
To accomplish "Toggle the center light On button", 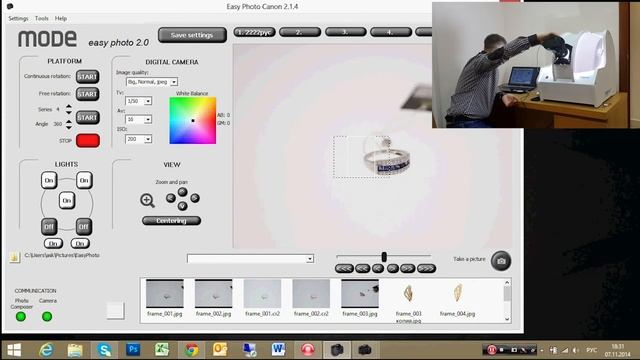I will pos(67,200).
